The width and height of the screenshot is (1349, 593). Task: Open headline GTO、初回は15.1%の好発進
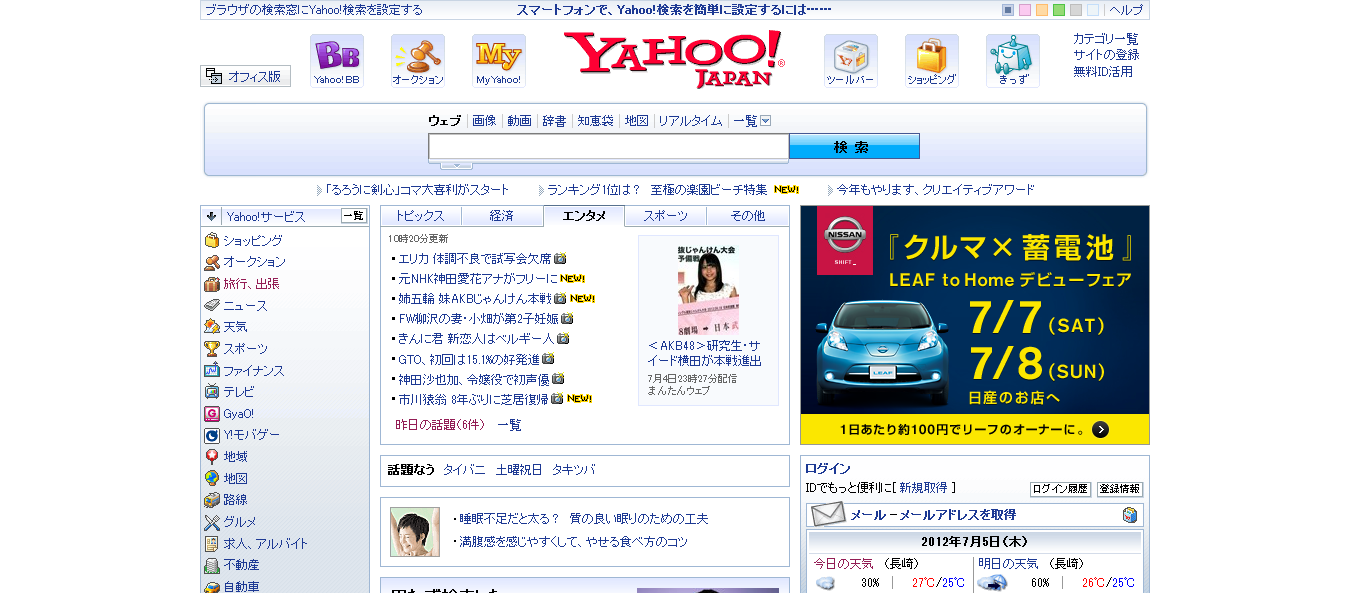tap(469, 359)
